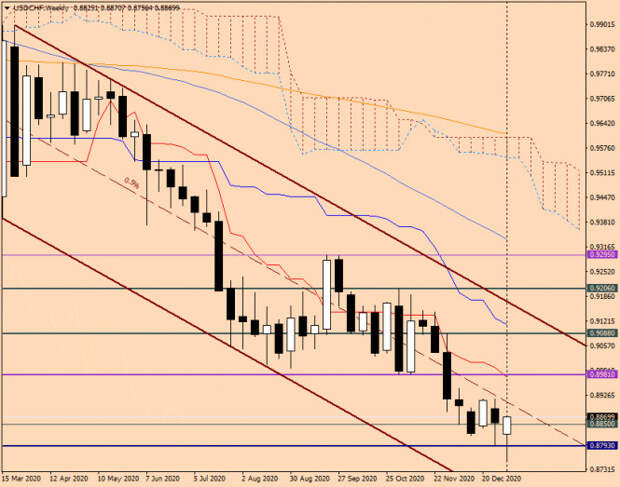Click the 12 Apr 2020 date label
The height and width of the screenshot is (487, 620).
click(69, 478)
